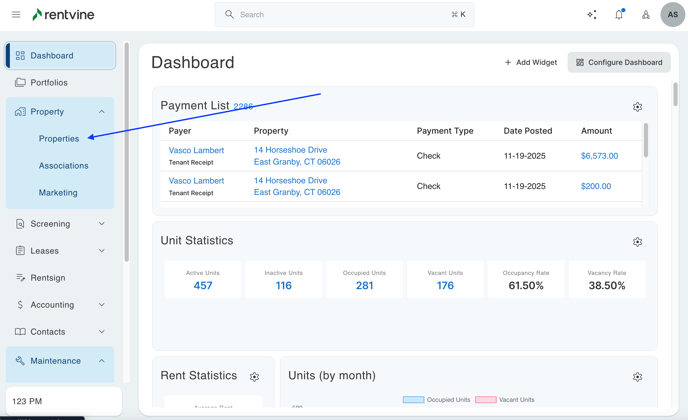Go to Portfolios in the sidebar

pyautogui.click(x=49, y=83)
